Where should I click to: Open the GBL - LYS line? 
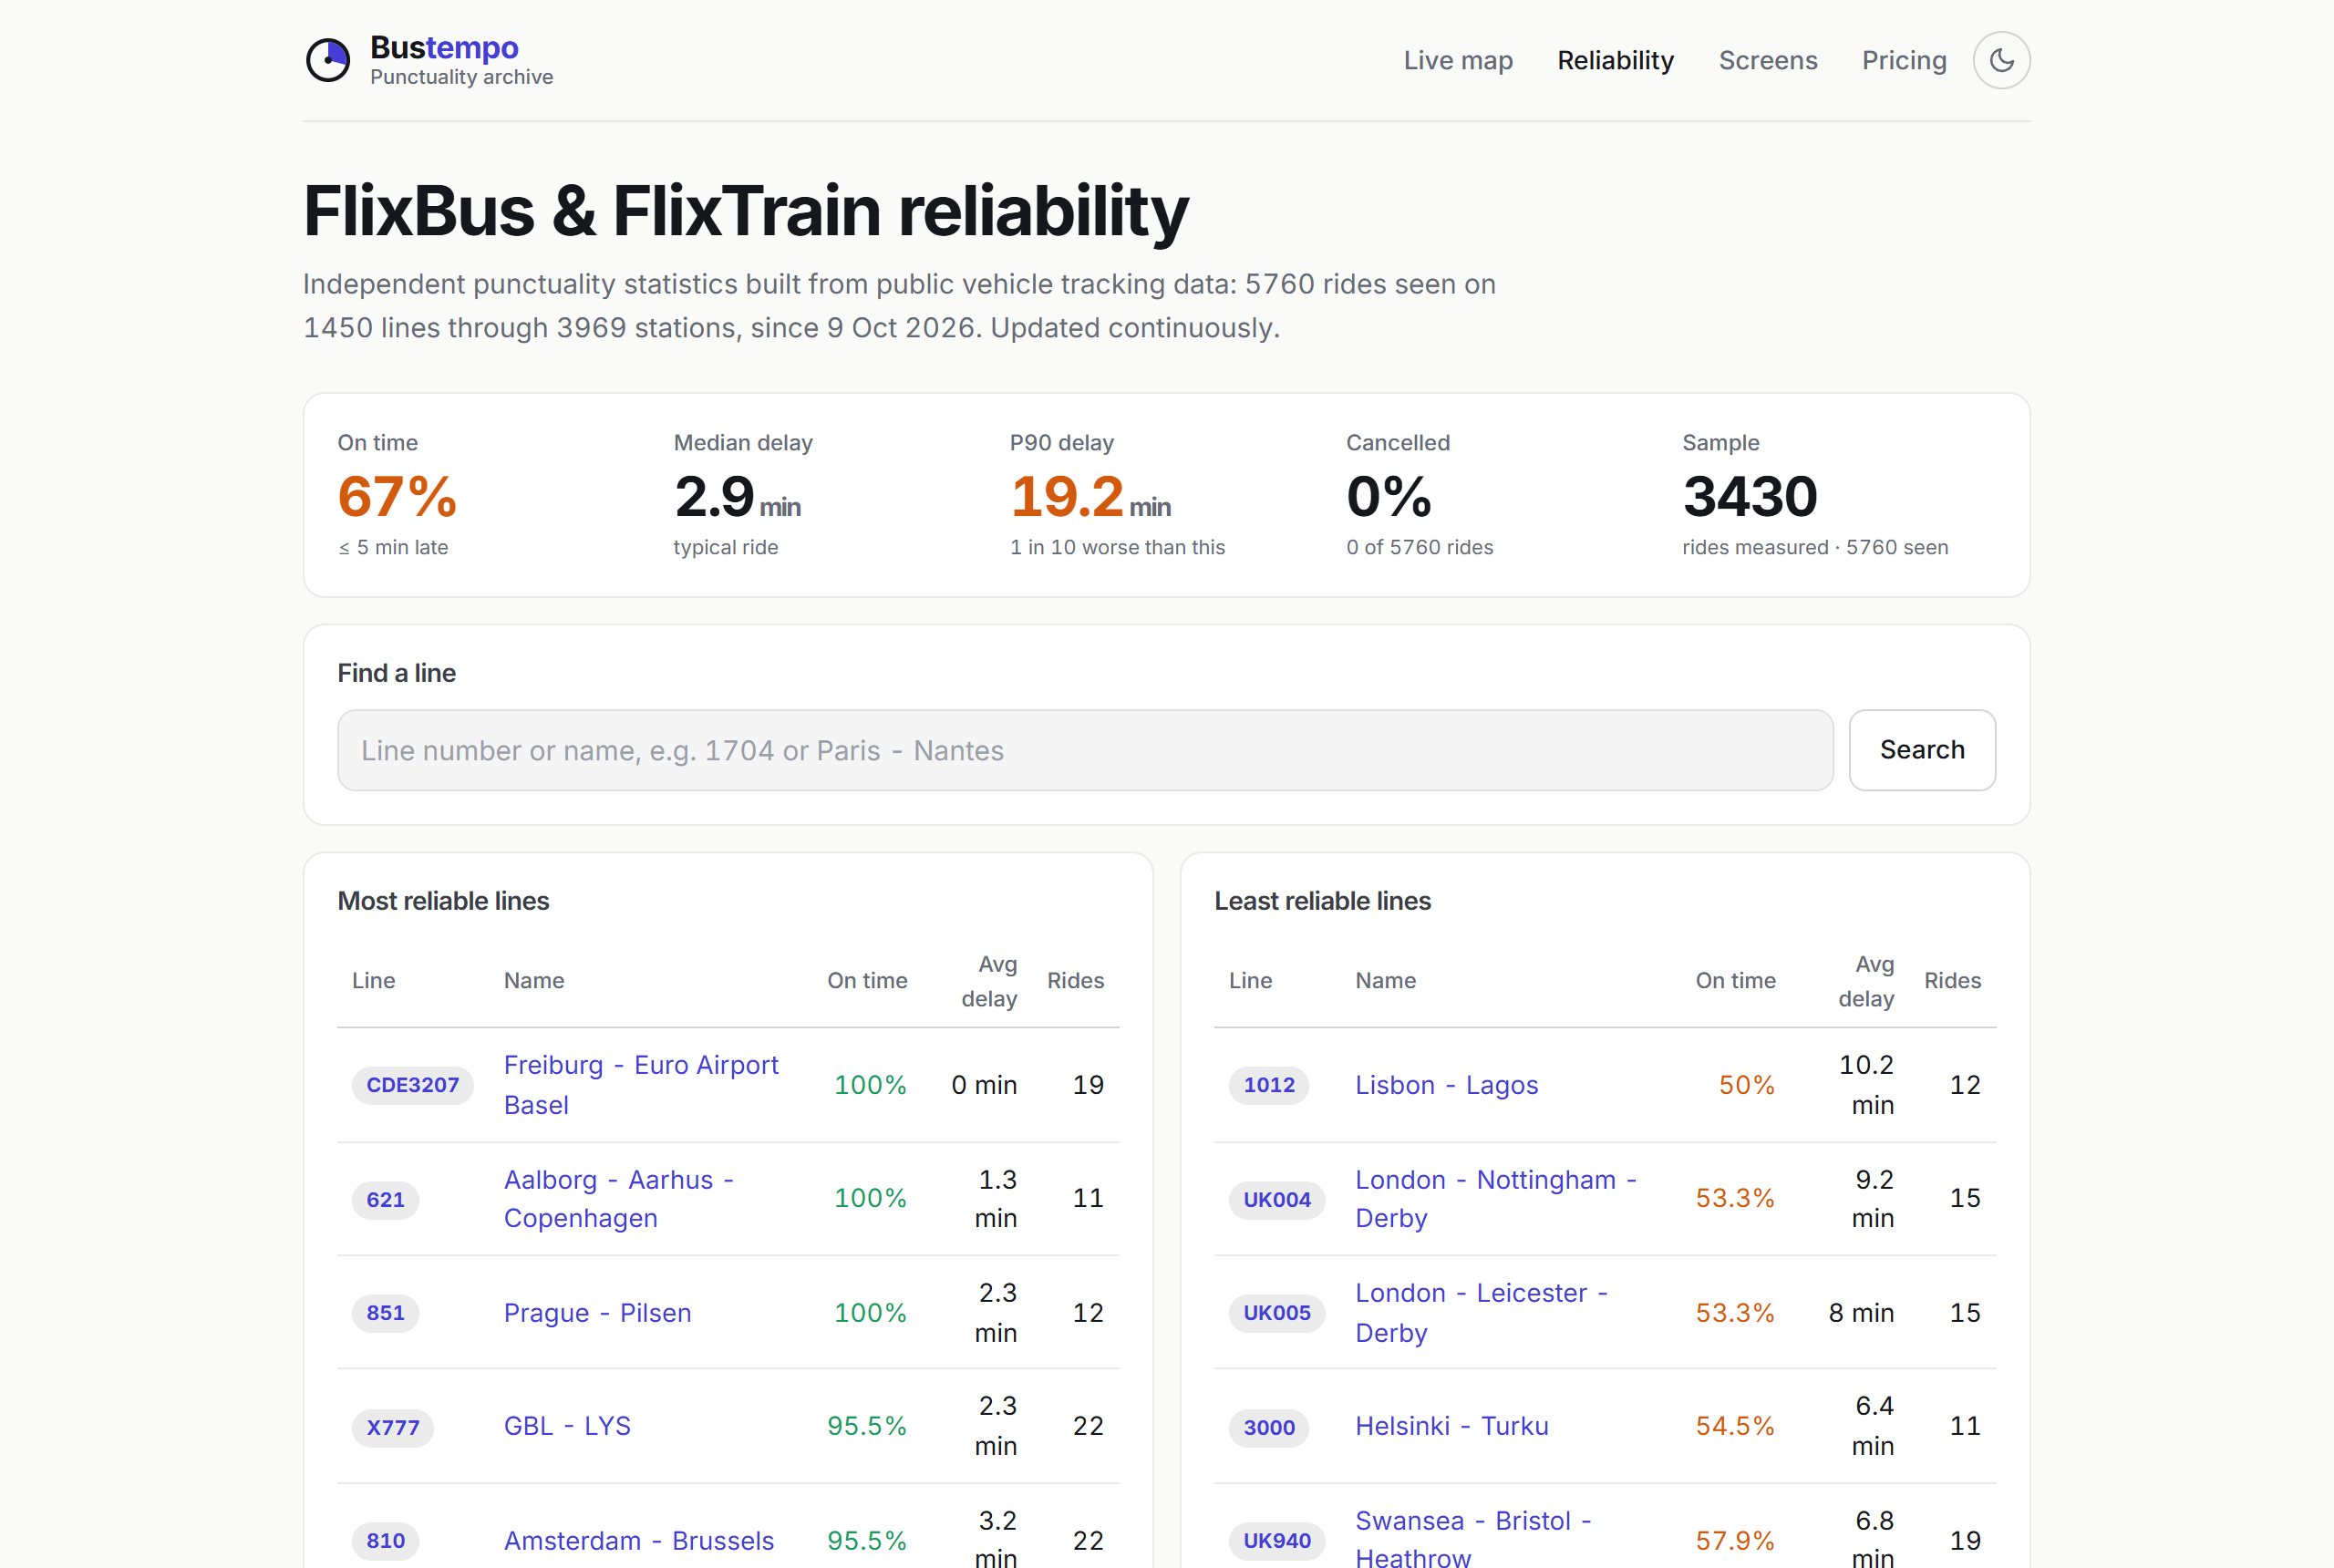(567, 1426)
